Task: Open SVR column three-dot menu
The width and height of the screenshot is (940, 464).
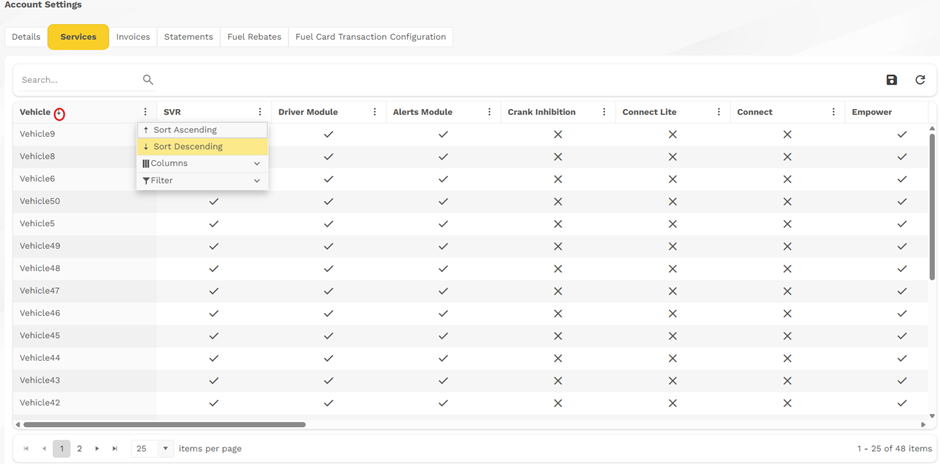Action: click(260, 112)
